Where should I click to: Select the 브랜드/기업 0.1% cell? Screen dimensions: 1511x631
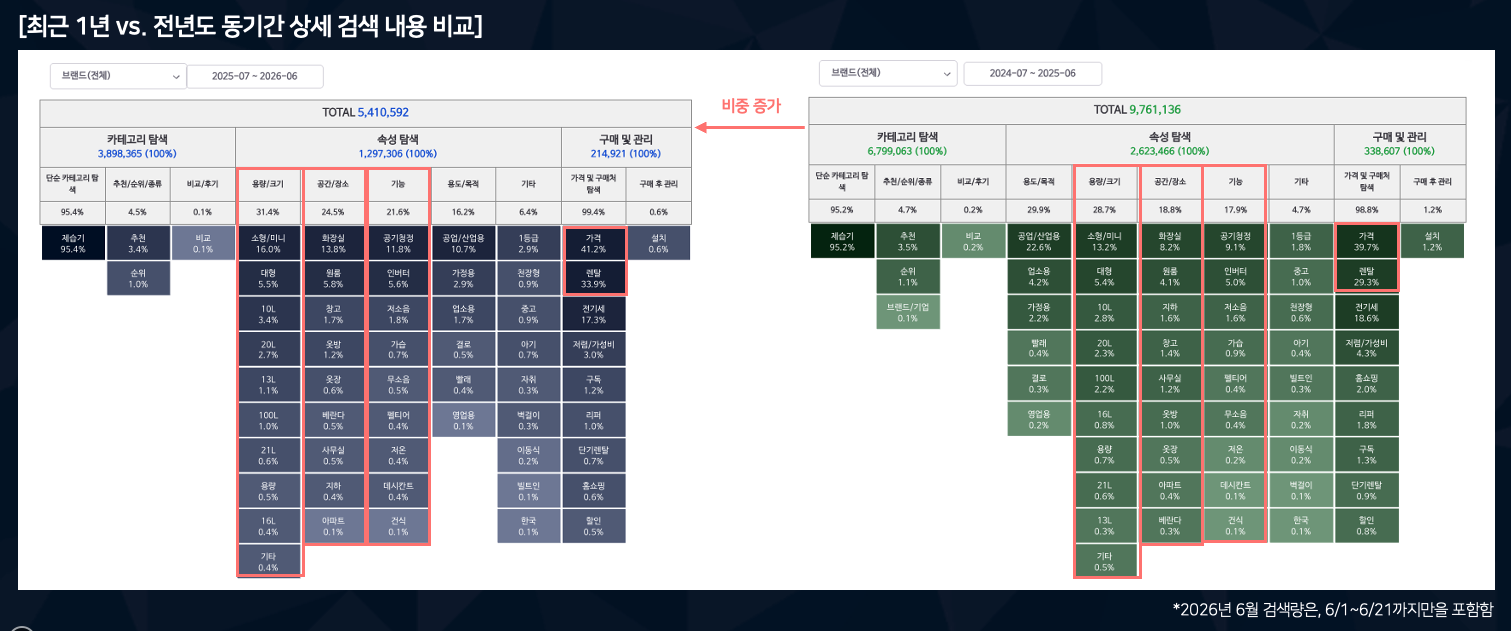click(907, 312)
